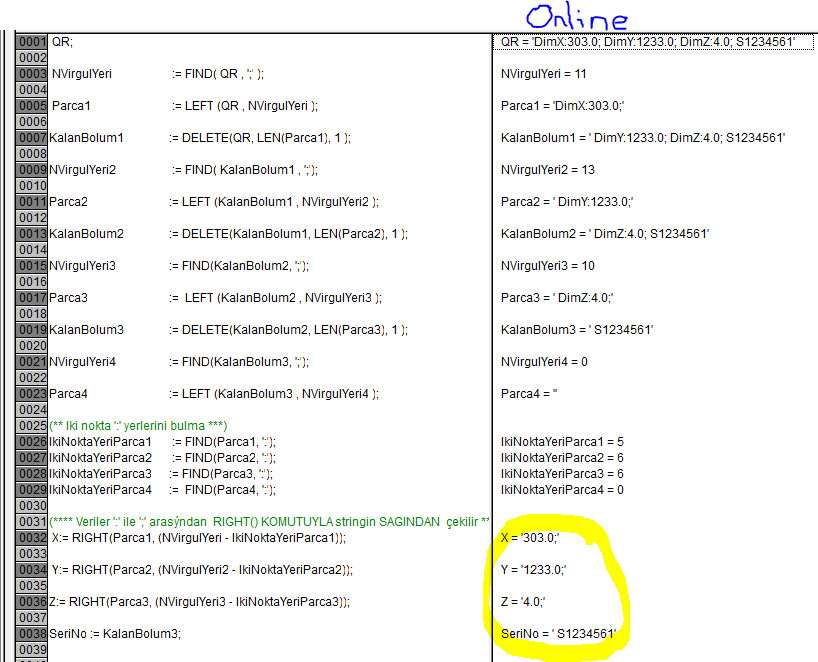Select the online value 'NVirgulYeri4 = 0'
Screen dimensions: 818x662
click(x=544, y=362)
